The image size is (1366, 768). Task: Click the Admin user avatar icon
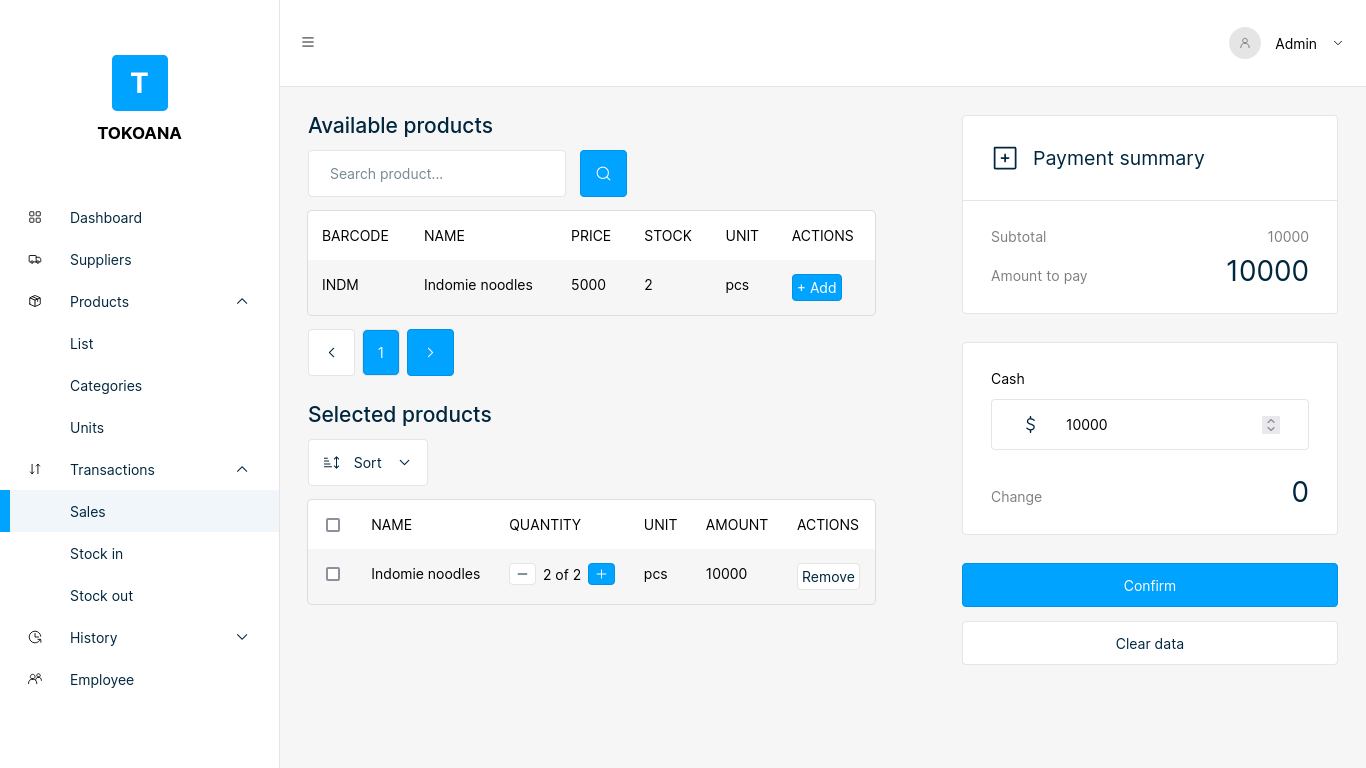point(1244,43)
